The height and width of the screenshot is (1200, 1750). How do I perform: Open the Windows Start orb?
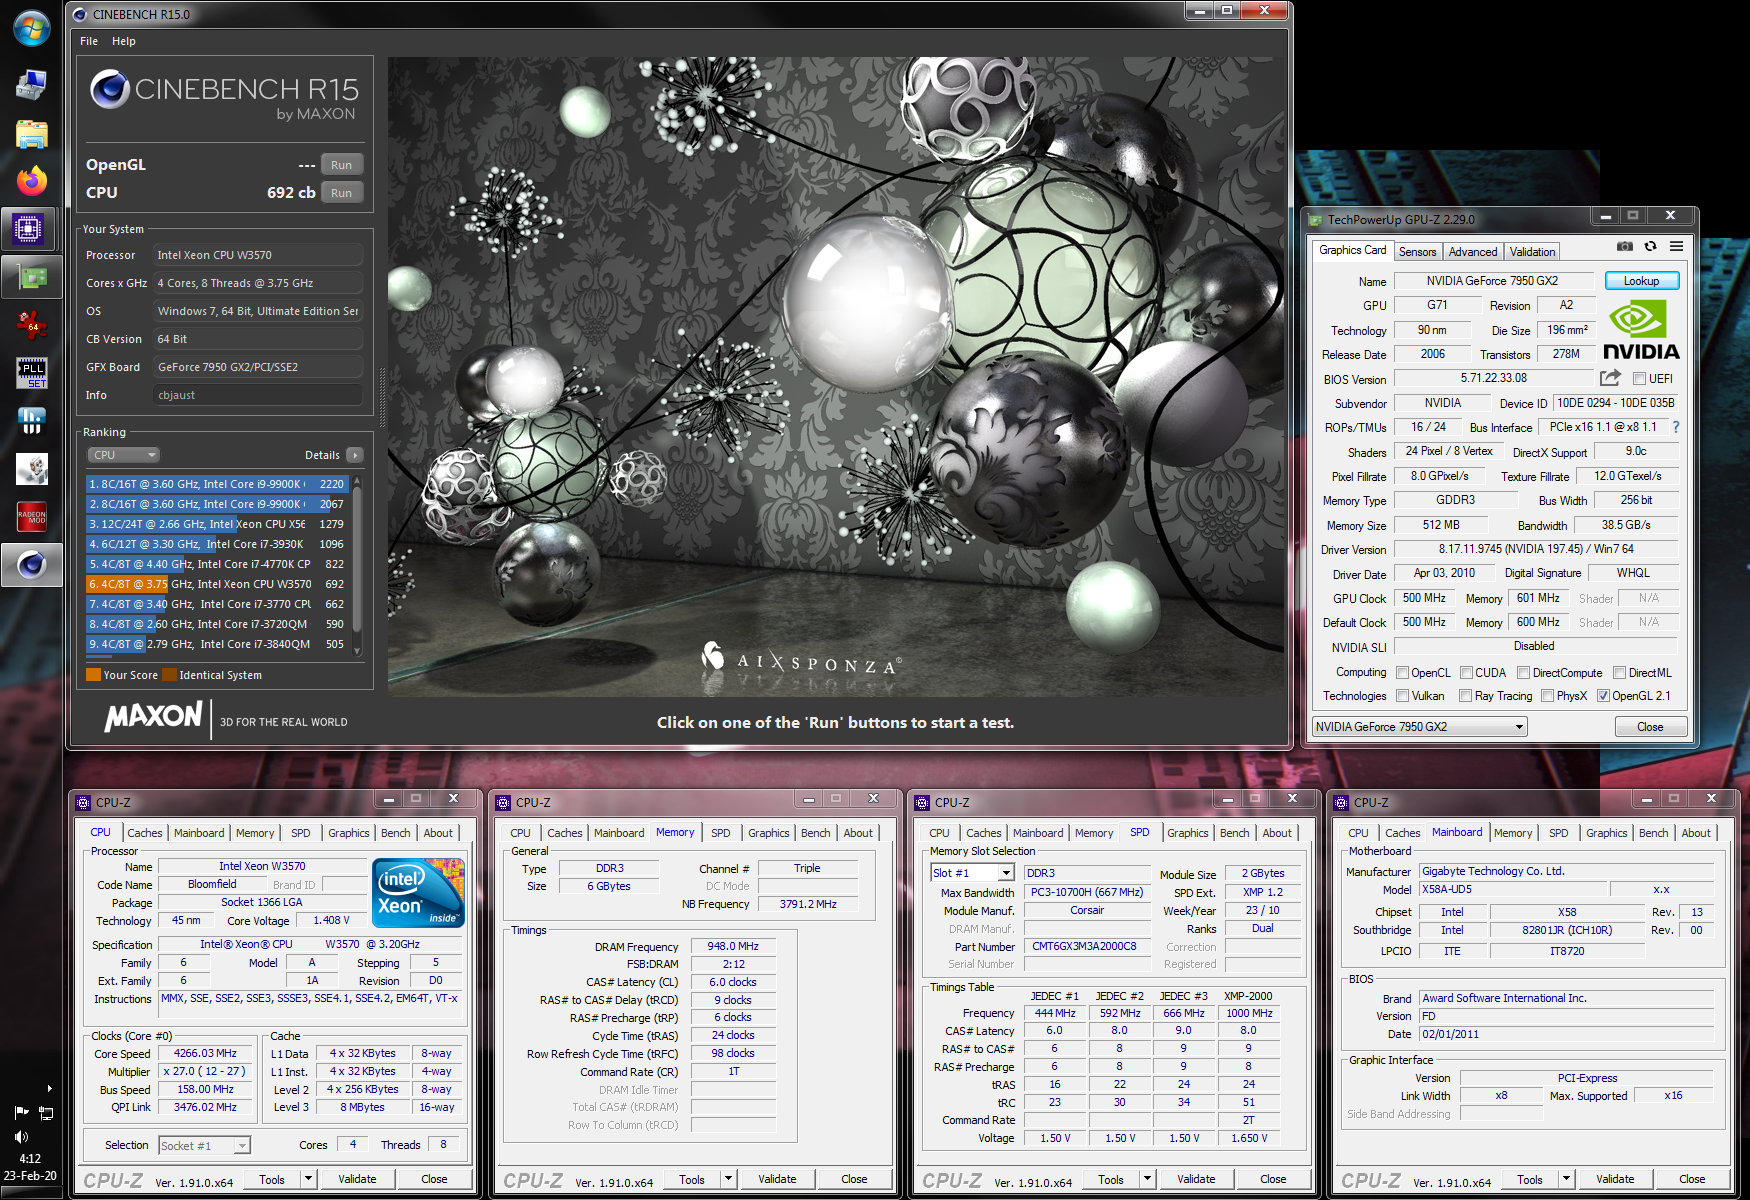(31, 28)
